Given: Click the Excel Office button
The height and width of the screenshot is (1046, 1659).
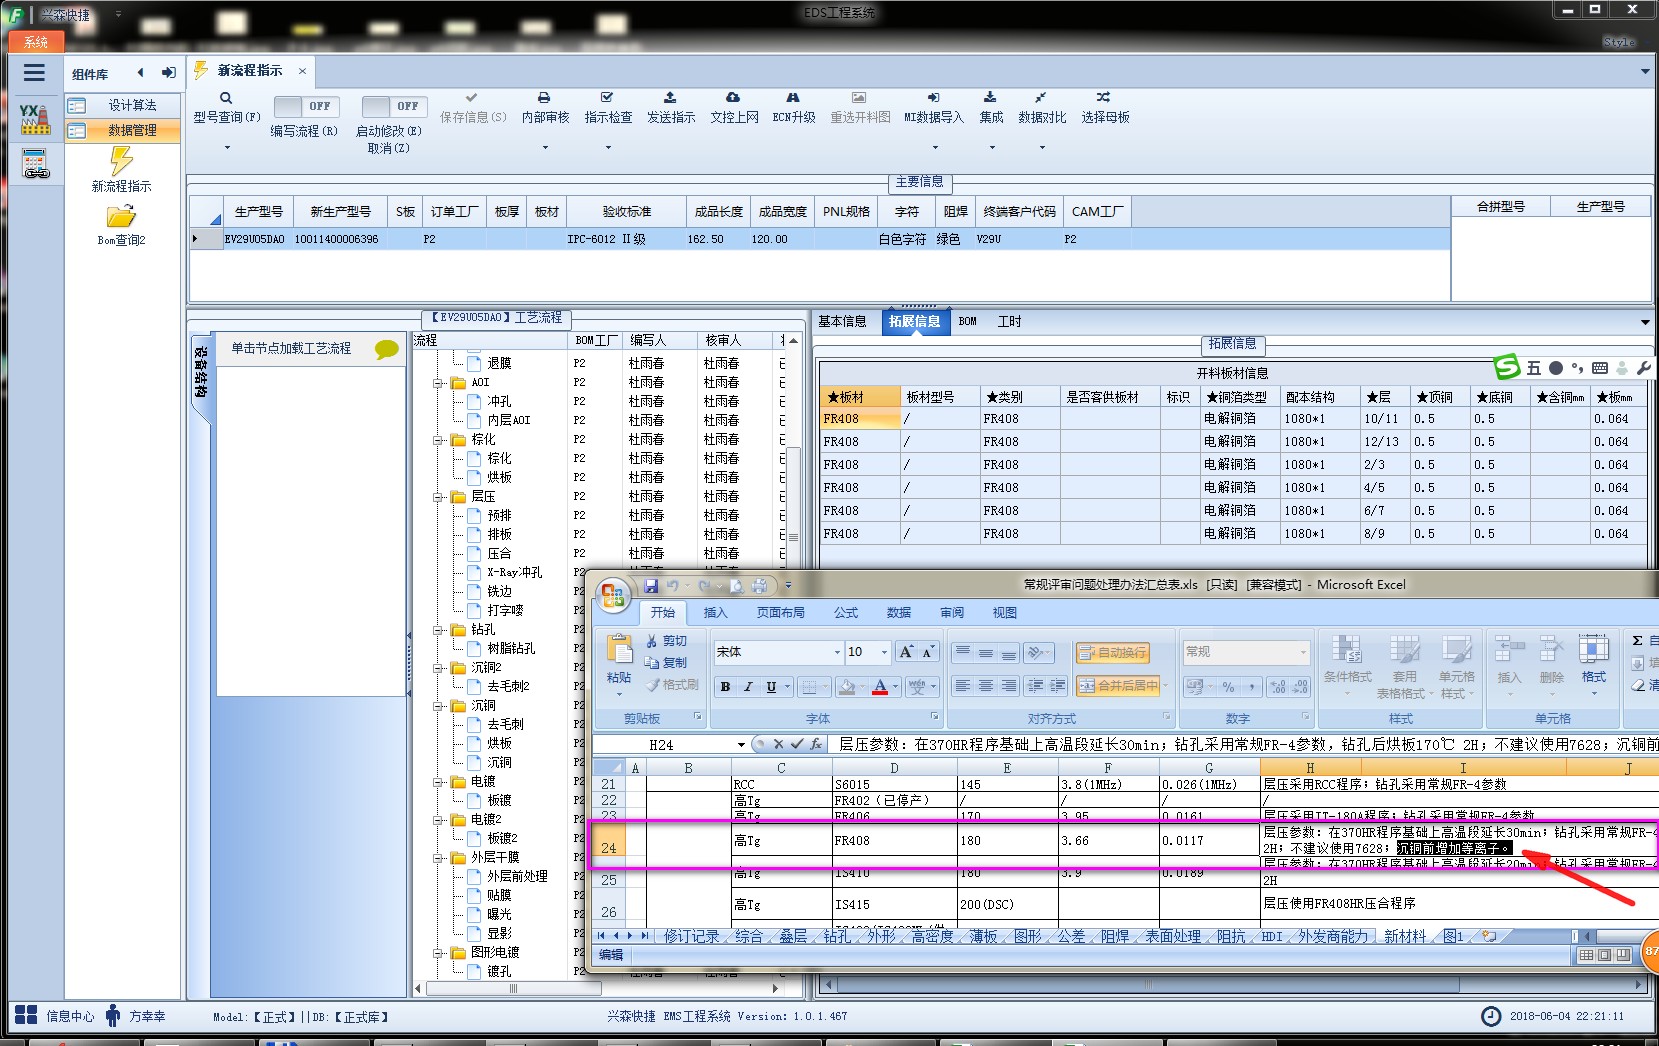Looking at the screenshot, I should pos(613,596).
